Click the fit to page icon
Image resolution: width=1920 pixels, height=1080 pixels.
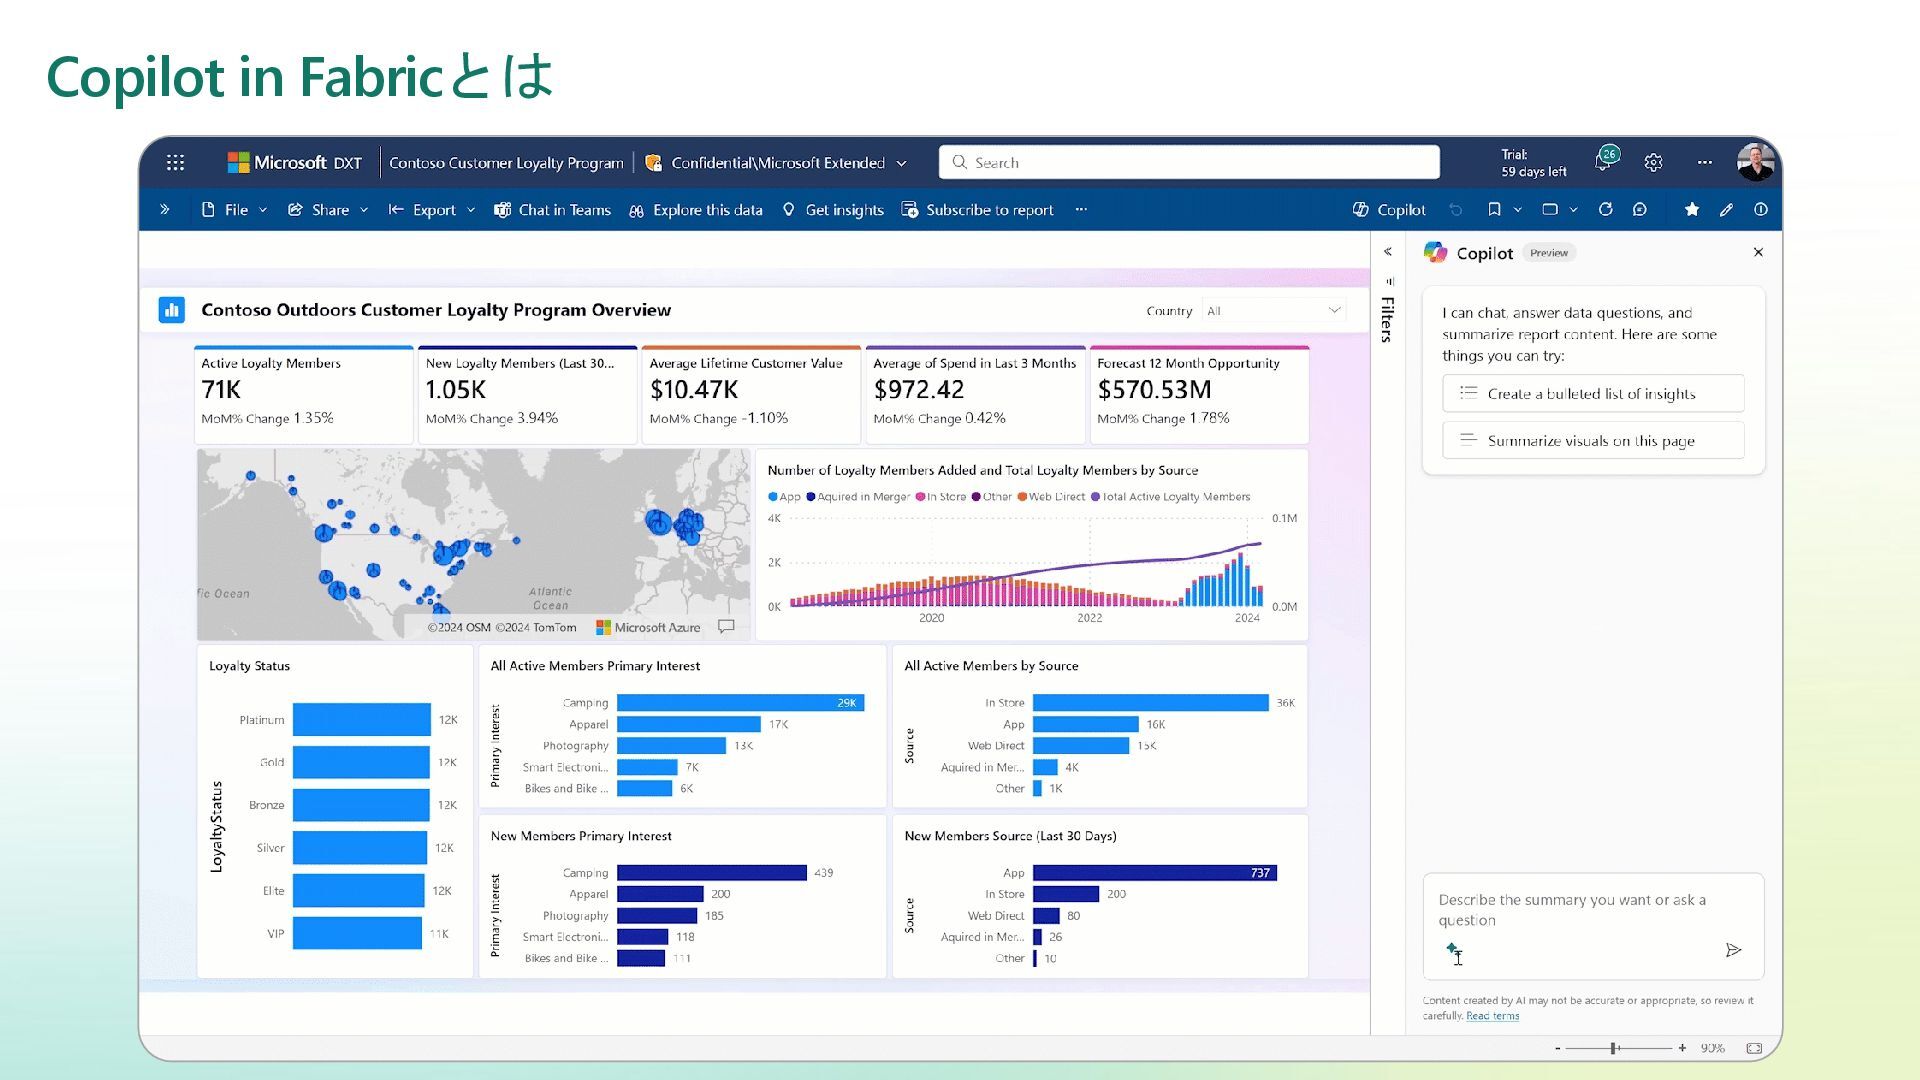(x=1754, y=1048)
